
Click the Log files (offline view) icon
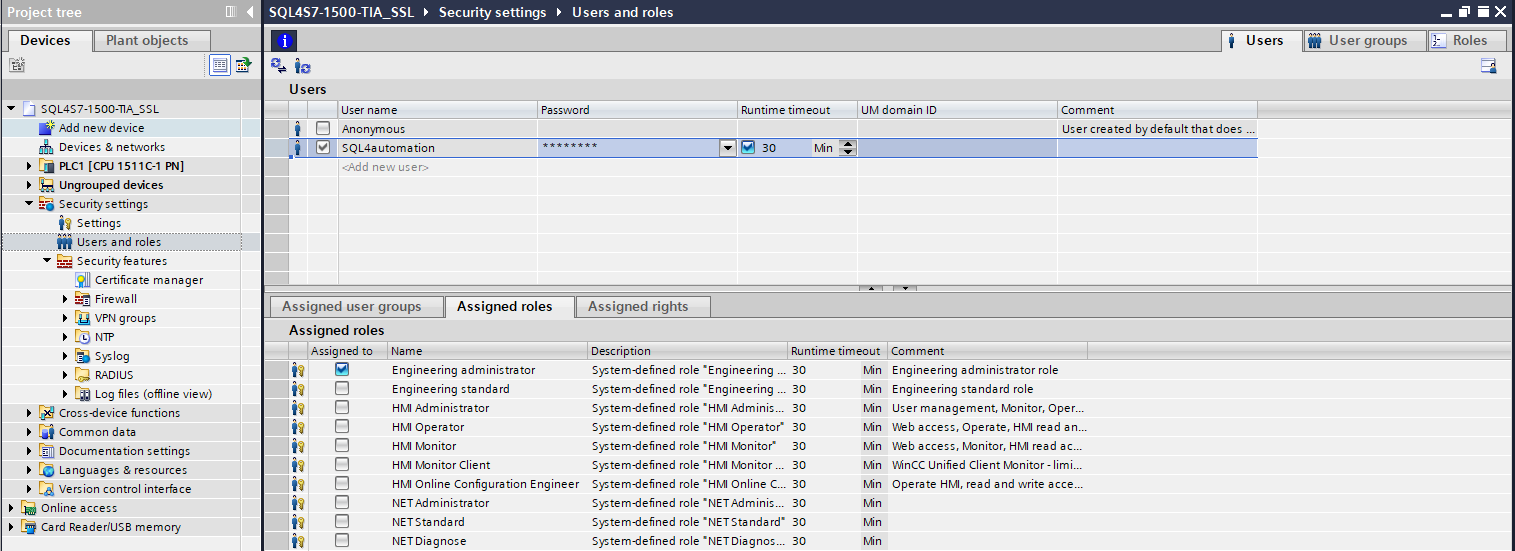click(x=83, y=394)
